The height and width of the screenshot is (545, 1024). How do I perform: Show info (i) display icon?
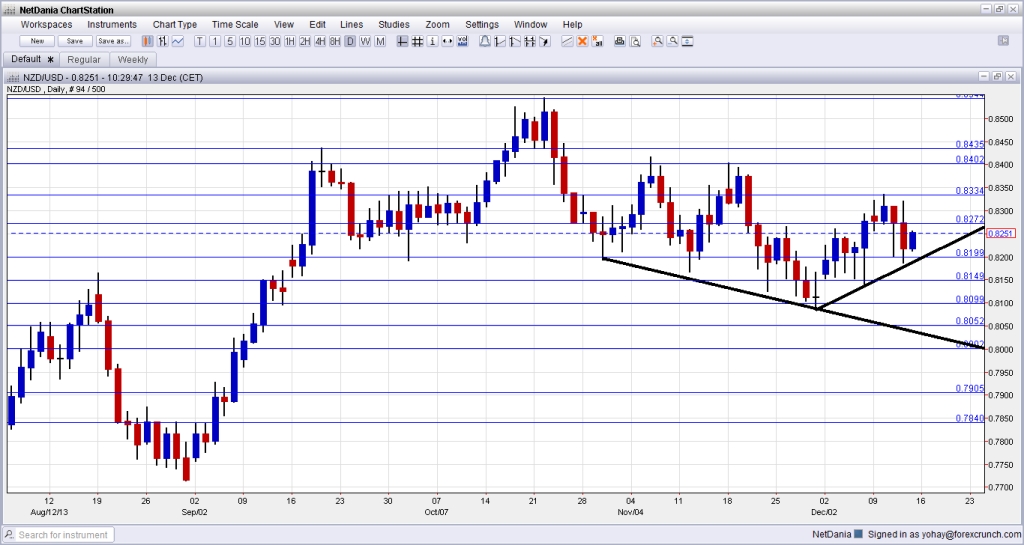pyautogui.click(x=432, y=41)
